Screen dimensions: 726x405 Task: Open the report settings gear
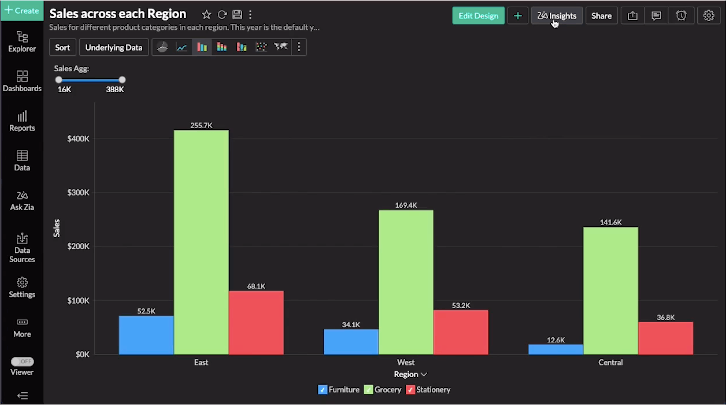(708, 16)
